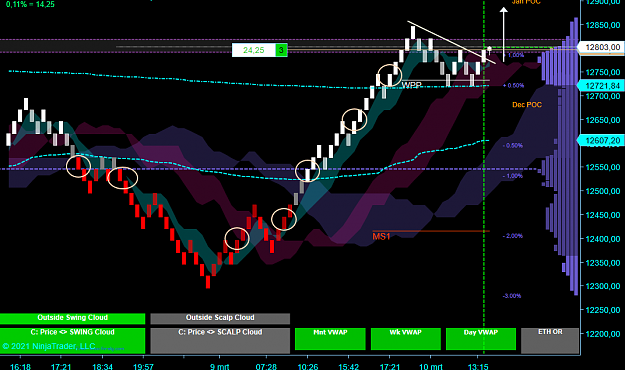This screenshot has height=370, width=625.
Task: Click the 12300,00 price axis label
Action: [x=603, y=286]
